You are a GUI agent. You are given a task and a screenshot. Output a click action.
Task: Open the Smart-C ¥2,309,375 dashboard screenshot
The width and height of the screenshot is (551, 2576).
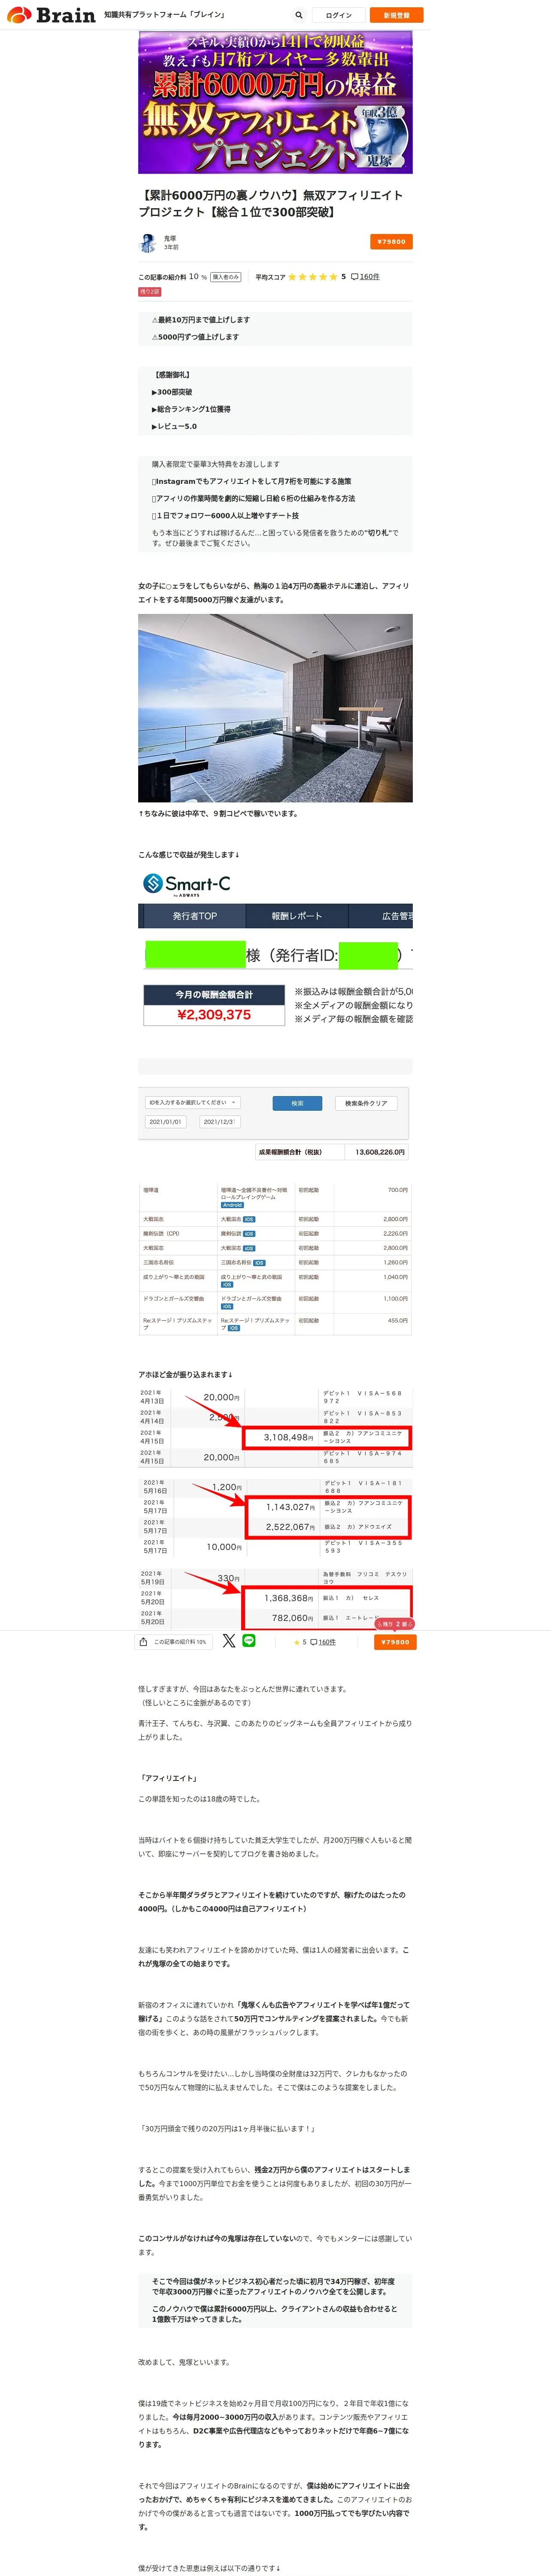(x=275, y=950)
